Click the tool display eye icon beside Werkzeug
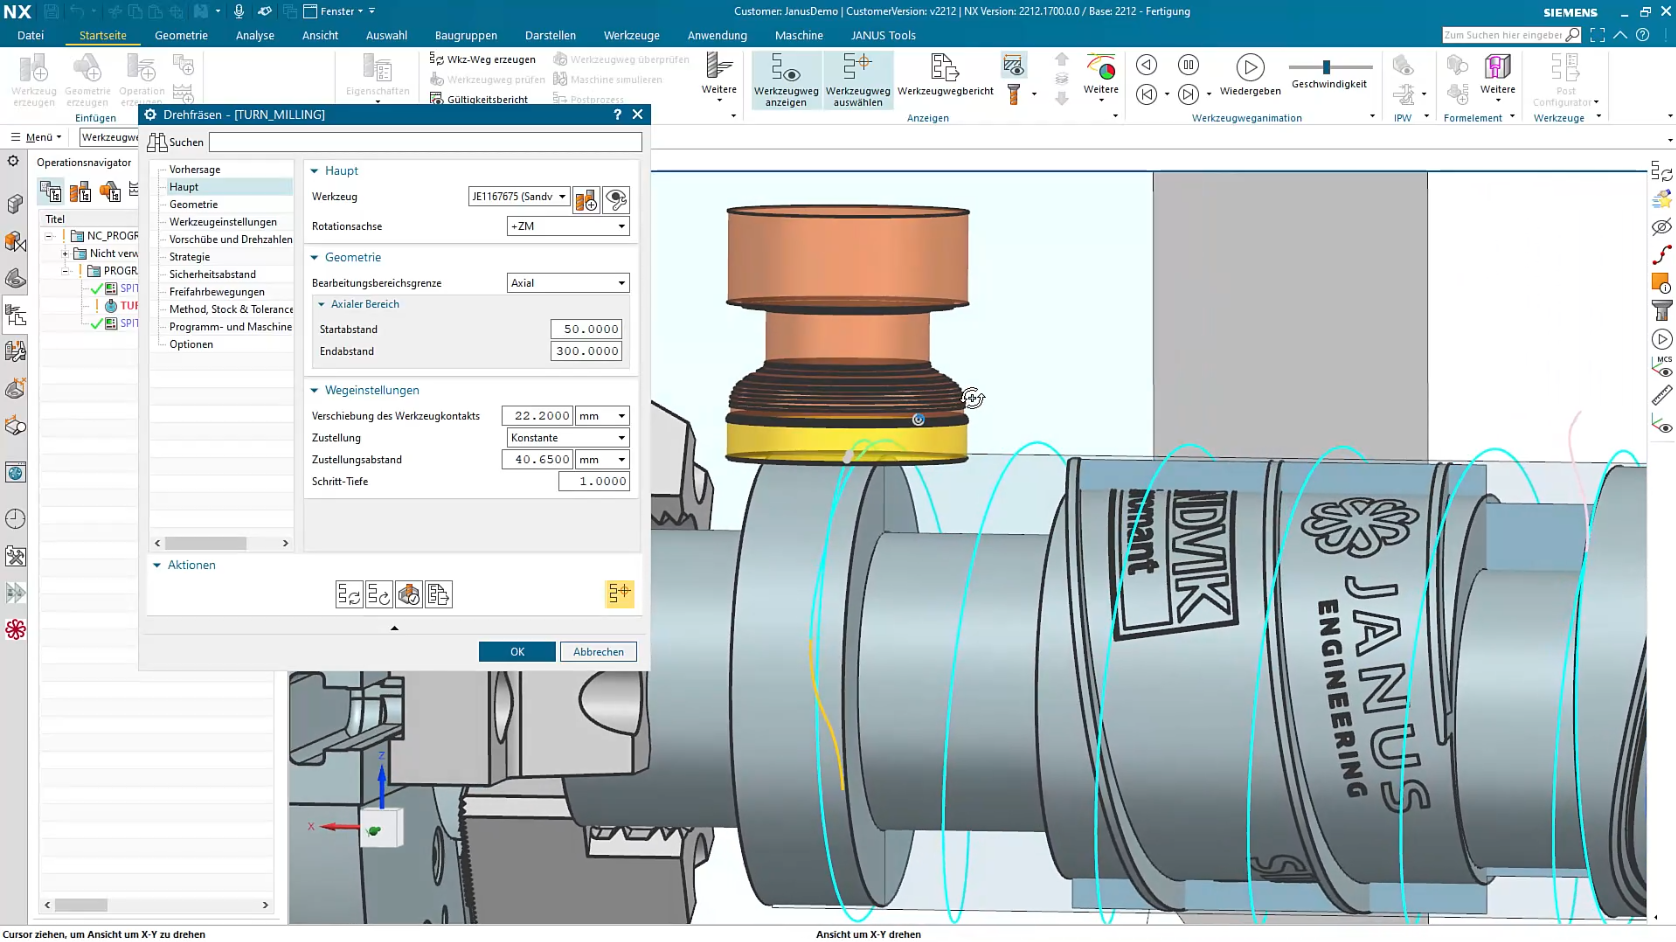The width and height of the screenshot is (1676, 942). [616, 199]
